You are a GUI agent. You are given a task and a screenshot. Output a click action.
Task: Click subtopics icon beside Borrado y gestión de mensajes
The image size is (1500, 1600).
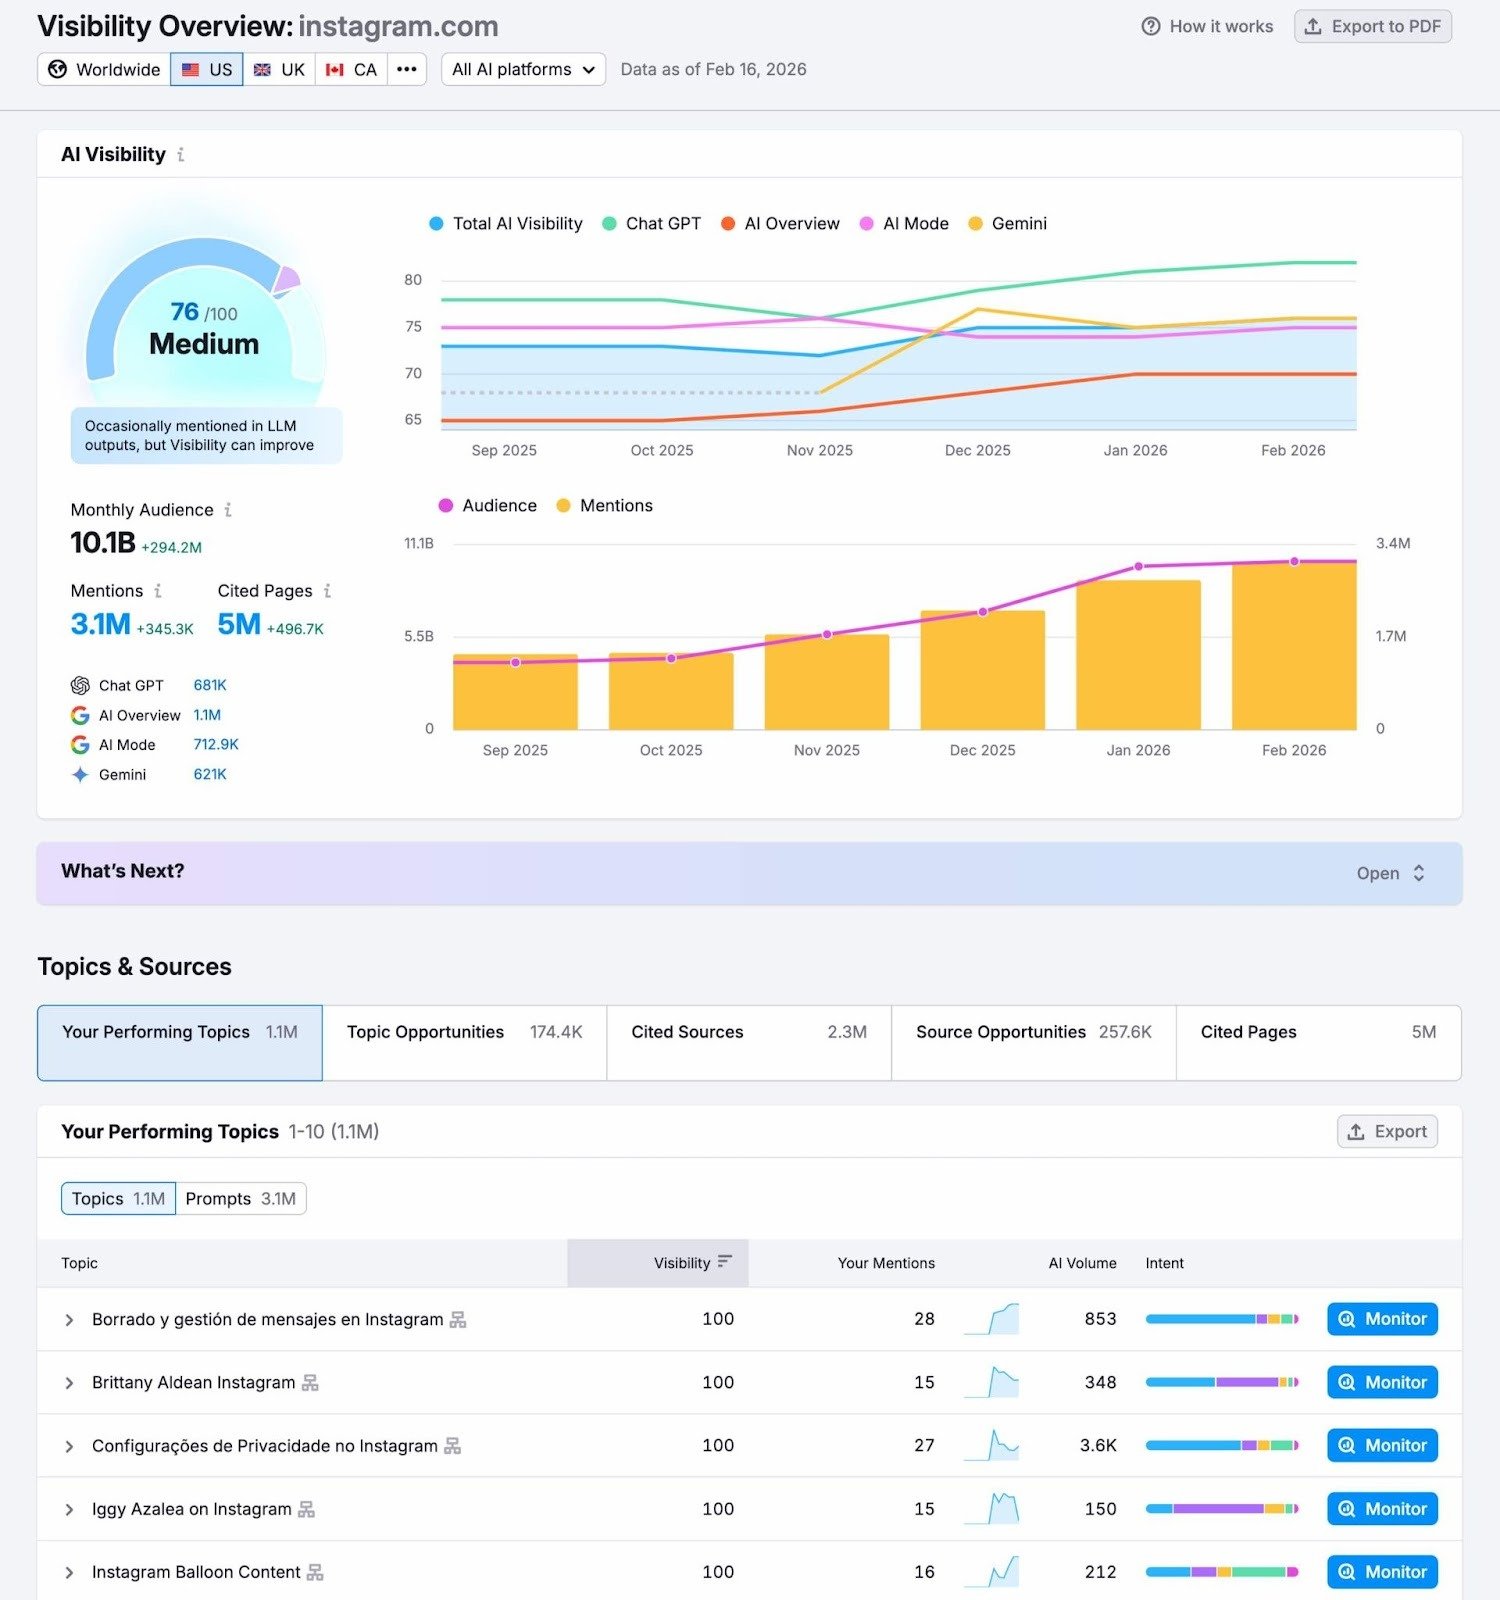[458, 1320]
